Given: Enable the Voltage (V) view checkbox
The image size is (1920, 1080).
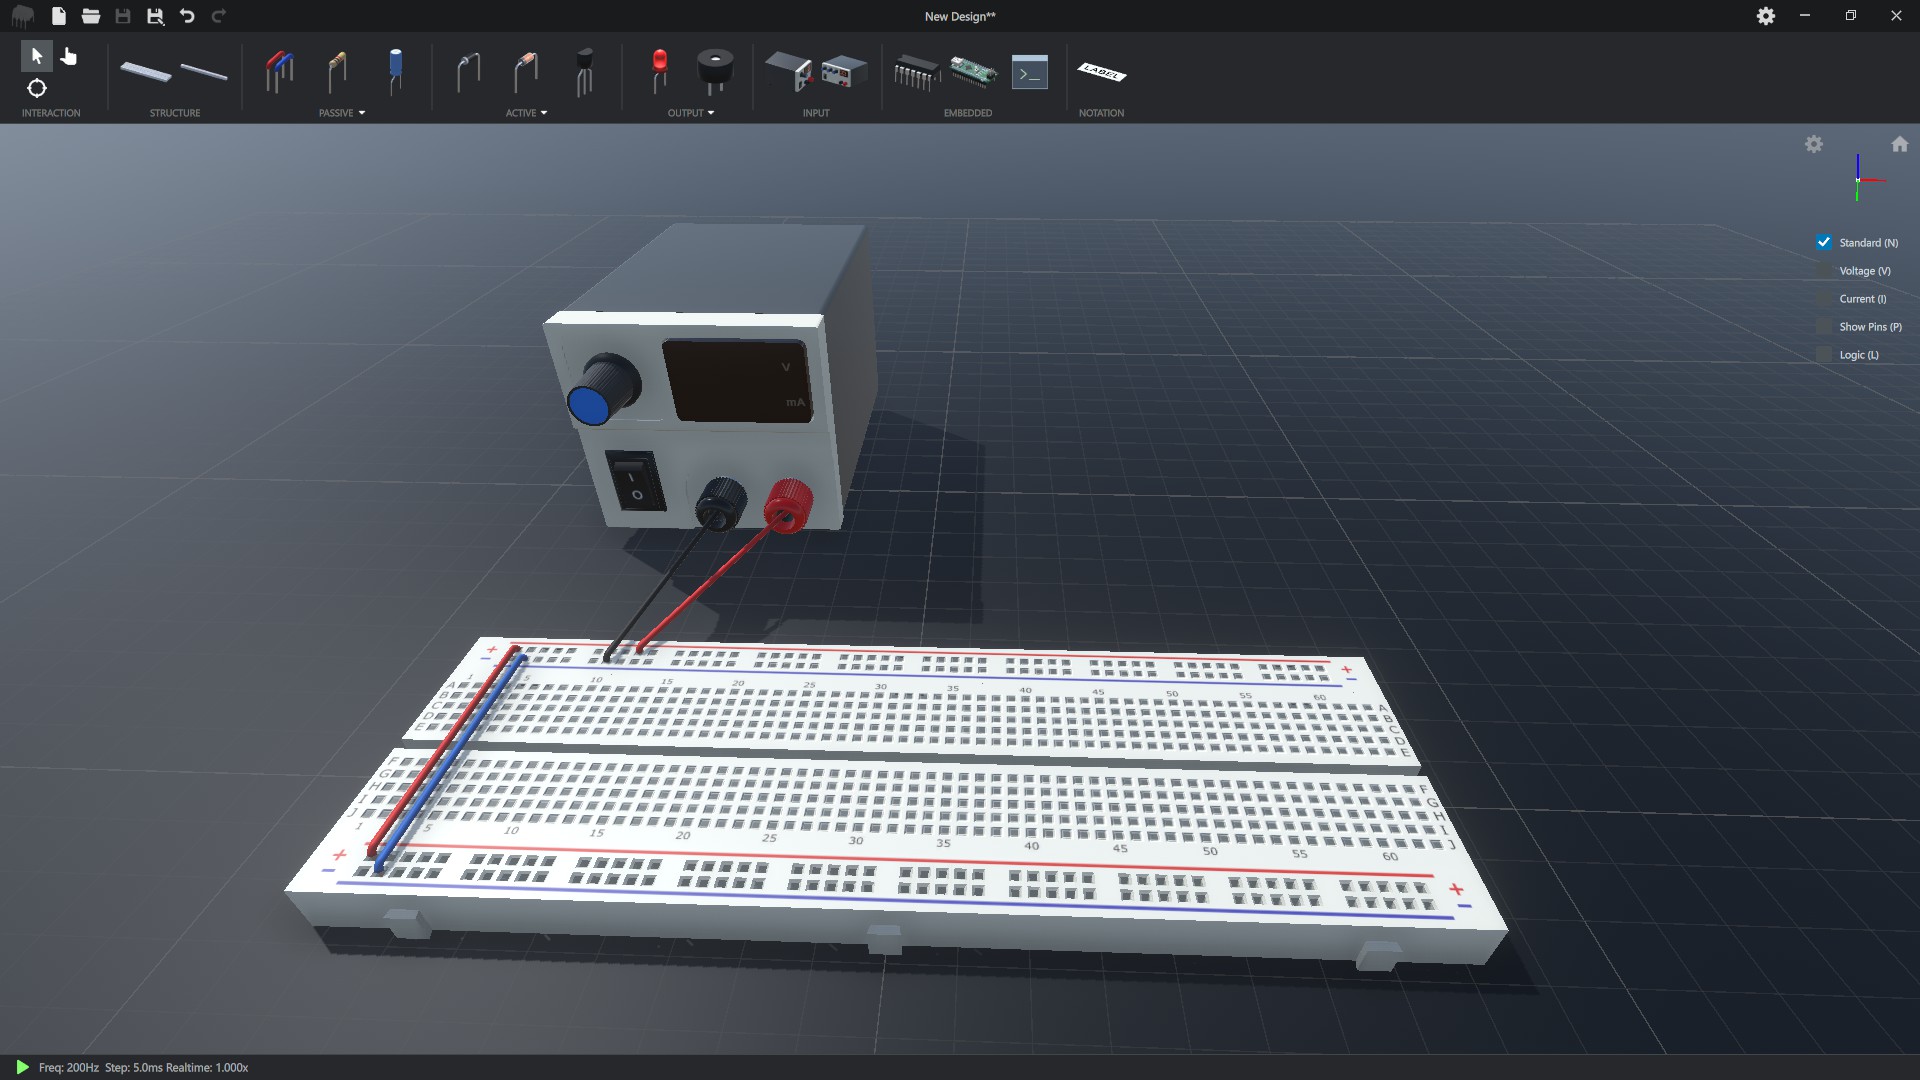Looking at the screenshot, I should coord(1824,271).
